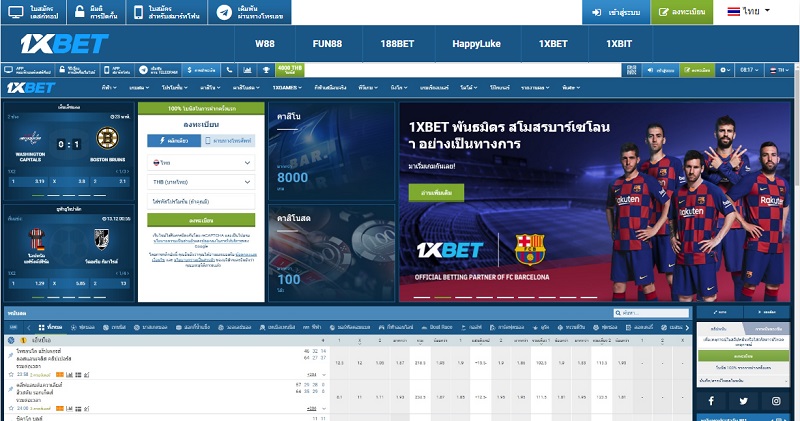This screenshot has height=421, width=800.
Task: Click the LIVE badge in the sports bar
Action: (x=13, y=327)
